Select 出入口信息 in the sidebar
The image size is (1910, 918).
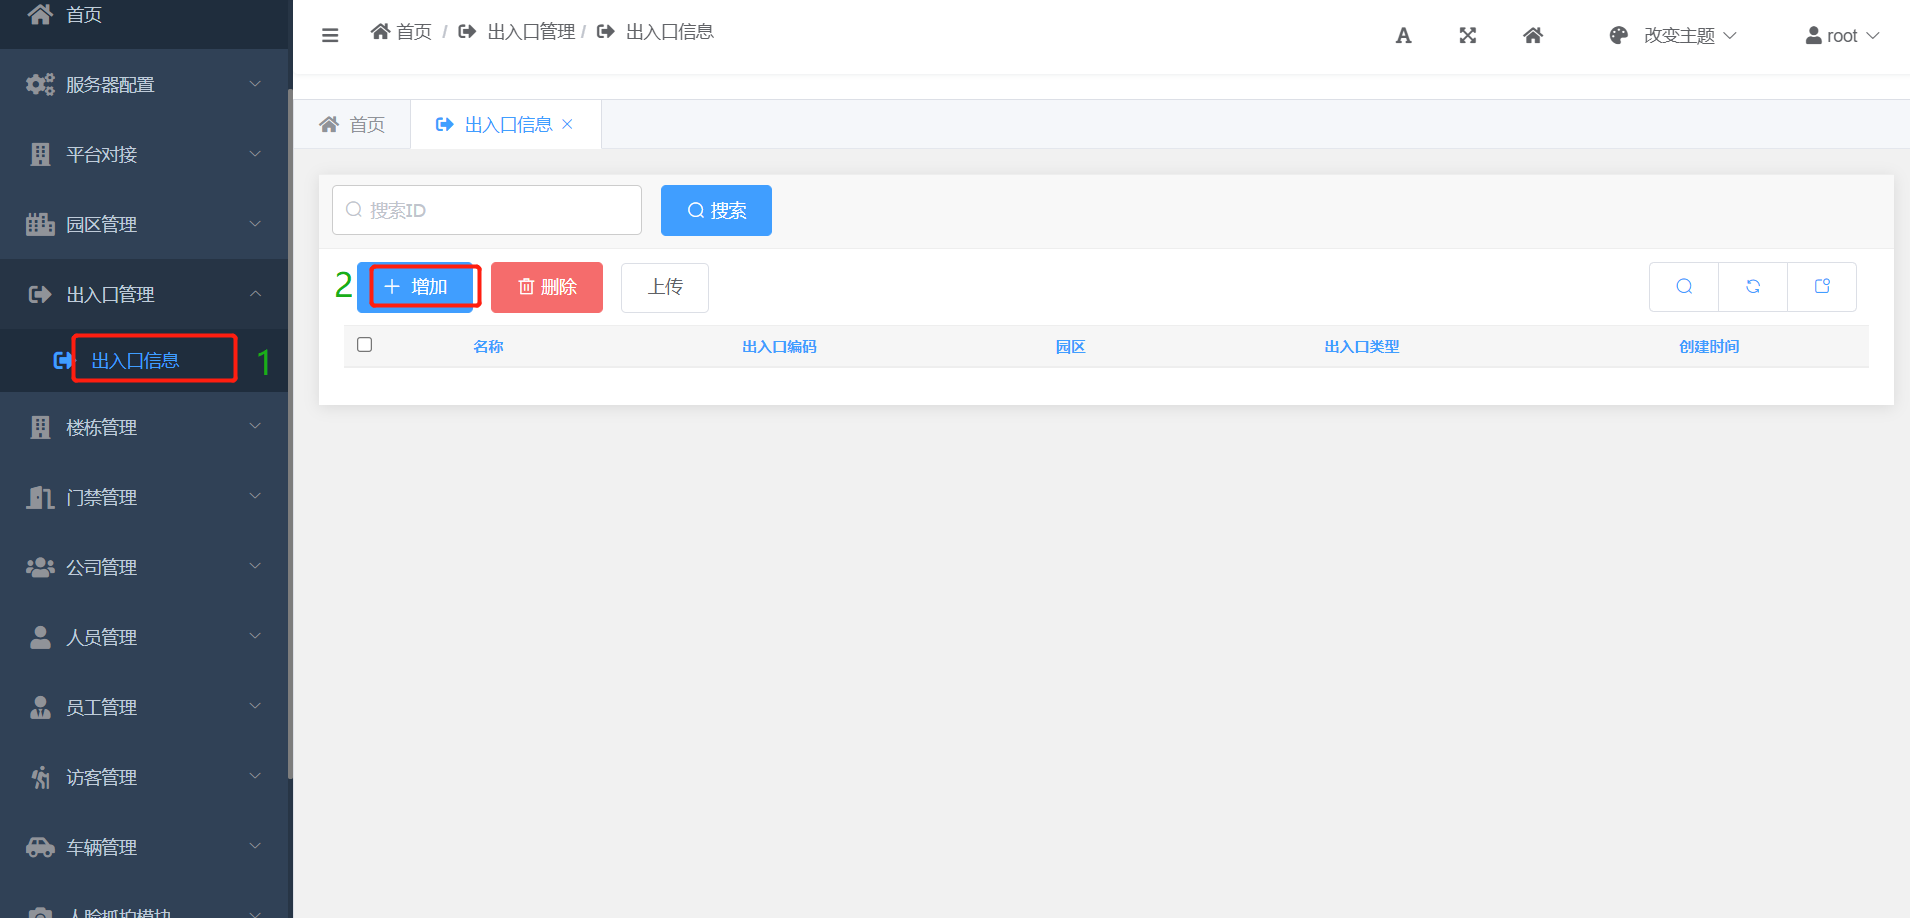coord(135,361)
